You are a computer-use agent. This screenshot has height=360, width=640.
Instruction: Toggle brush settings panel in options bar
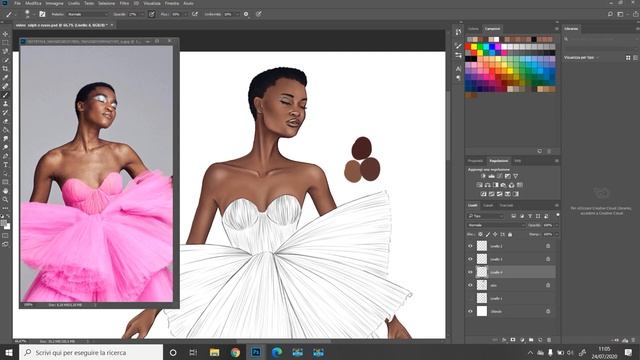click(42, 14)
